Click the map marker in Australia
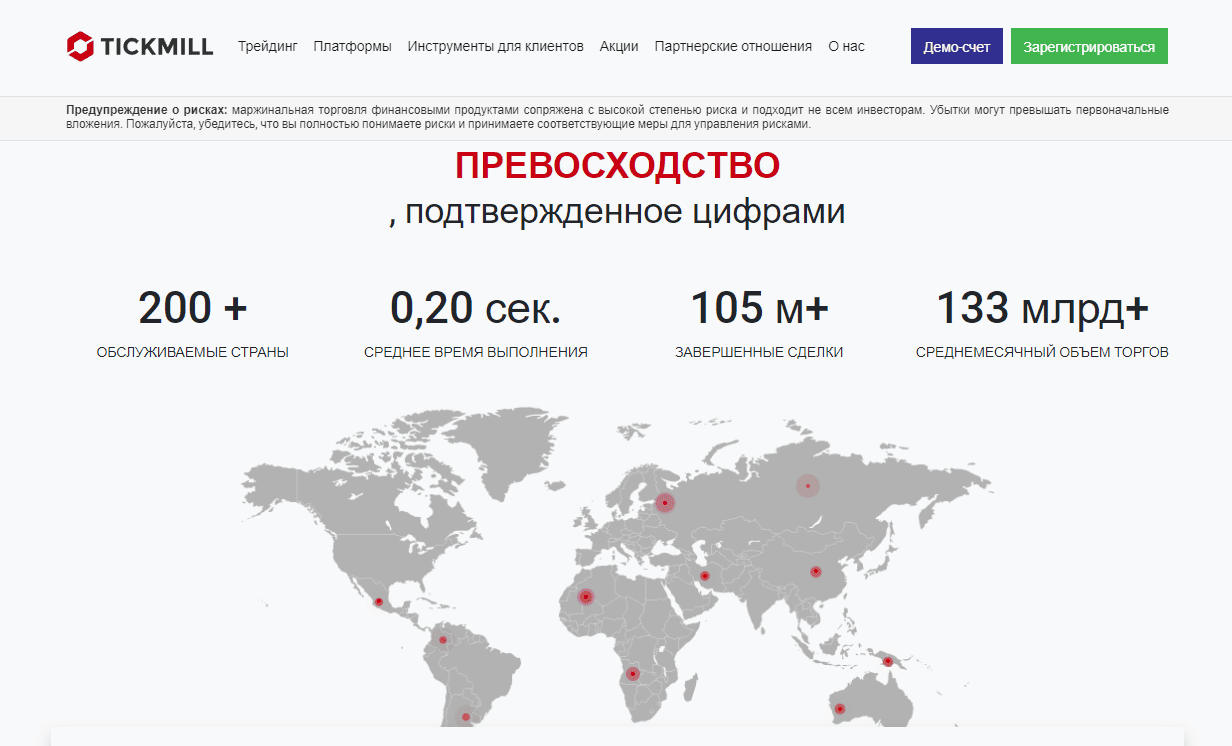This screenshot has width=1232, height=746. tap(839, 709)
